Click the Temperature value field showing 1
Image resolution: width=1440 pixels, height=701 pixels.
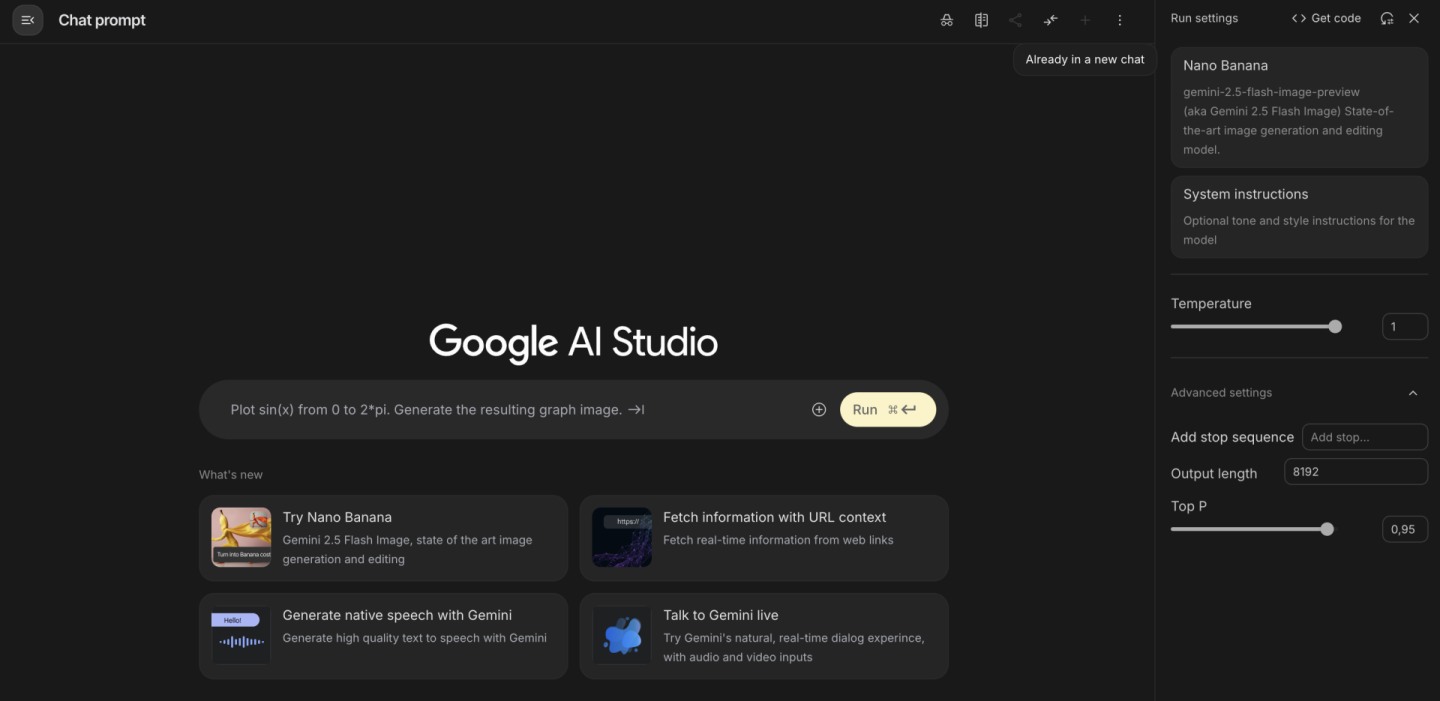[x=1405, y=326]
